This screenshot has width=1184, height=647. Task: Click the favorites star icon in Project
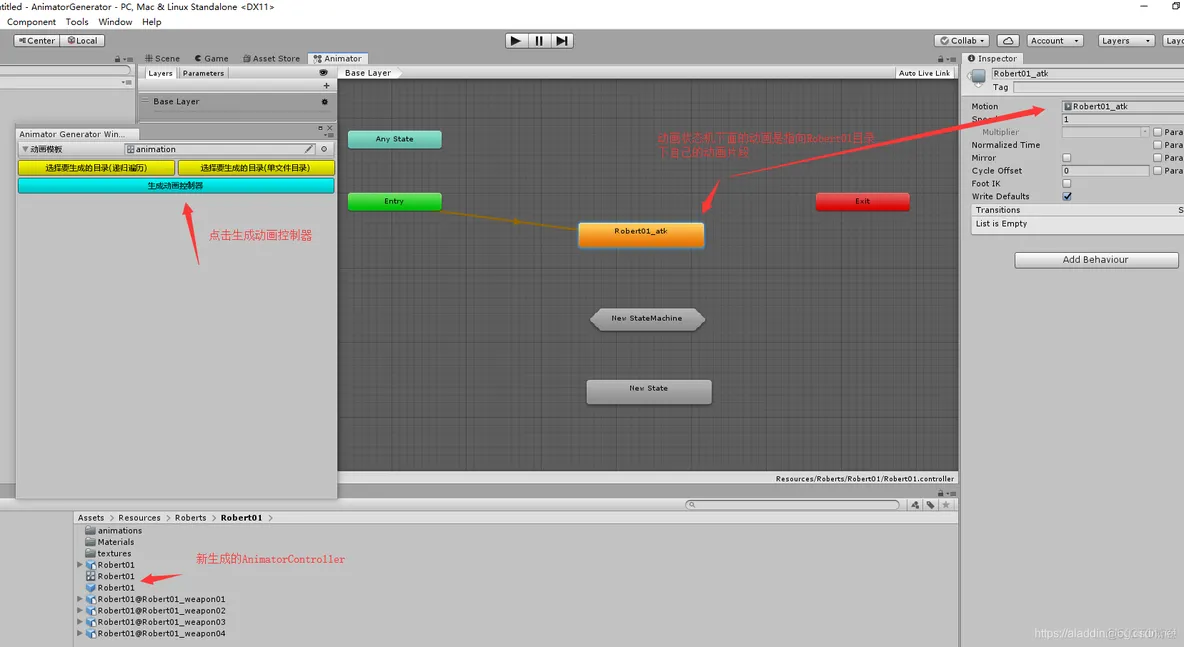tap(945, 505)
